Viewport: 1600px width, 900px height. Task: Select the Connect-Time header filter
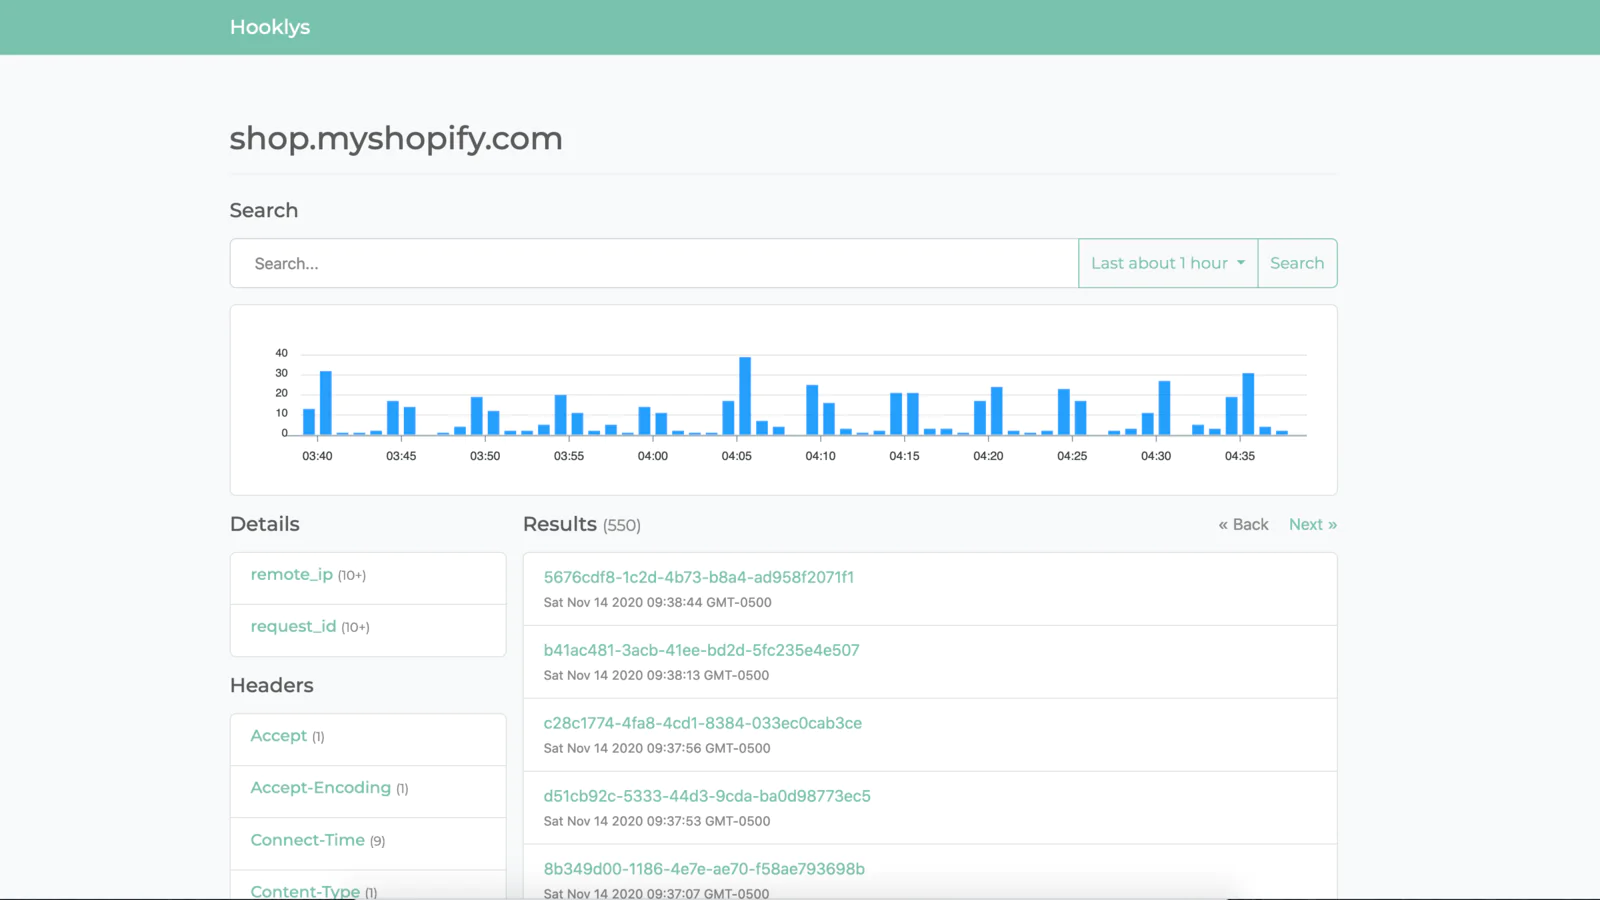(x=307, y=840)
